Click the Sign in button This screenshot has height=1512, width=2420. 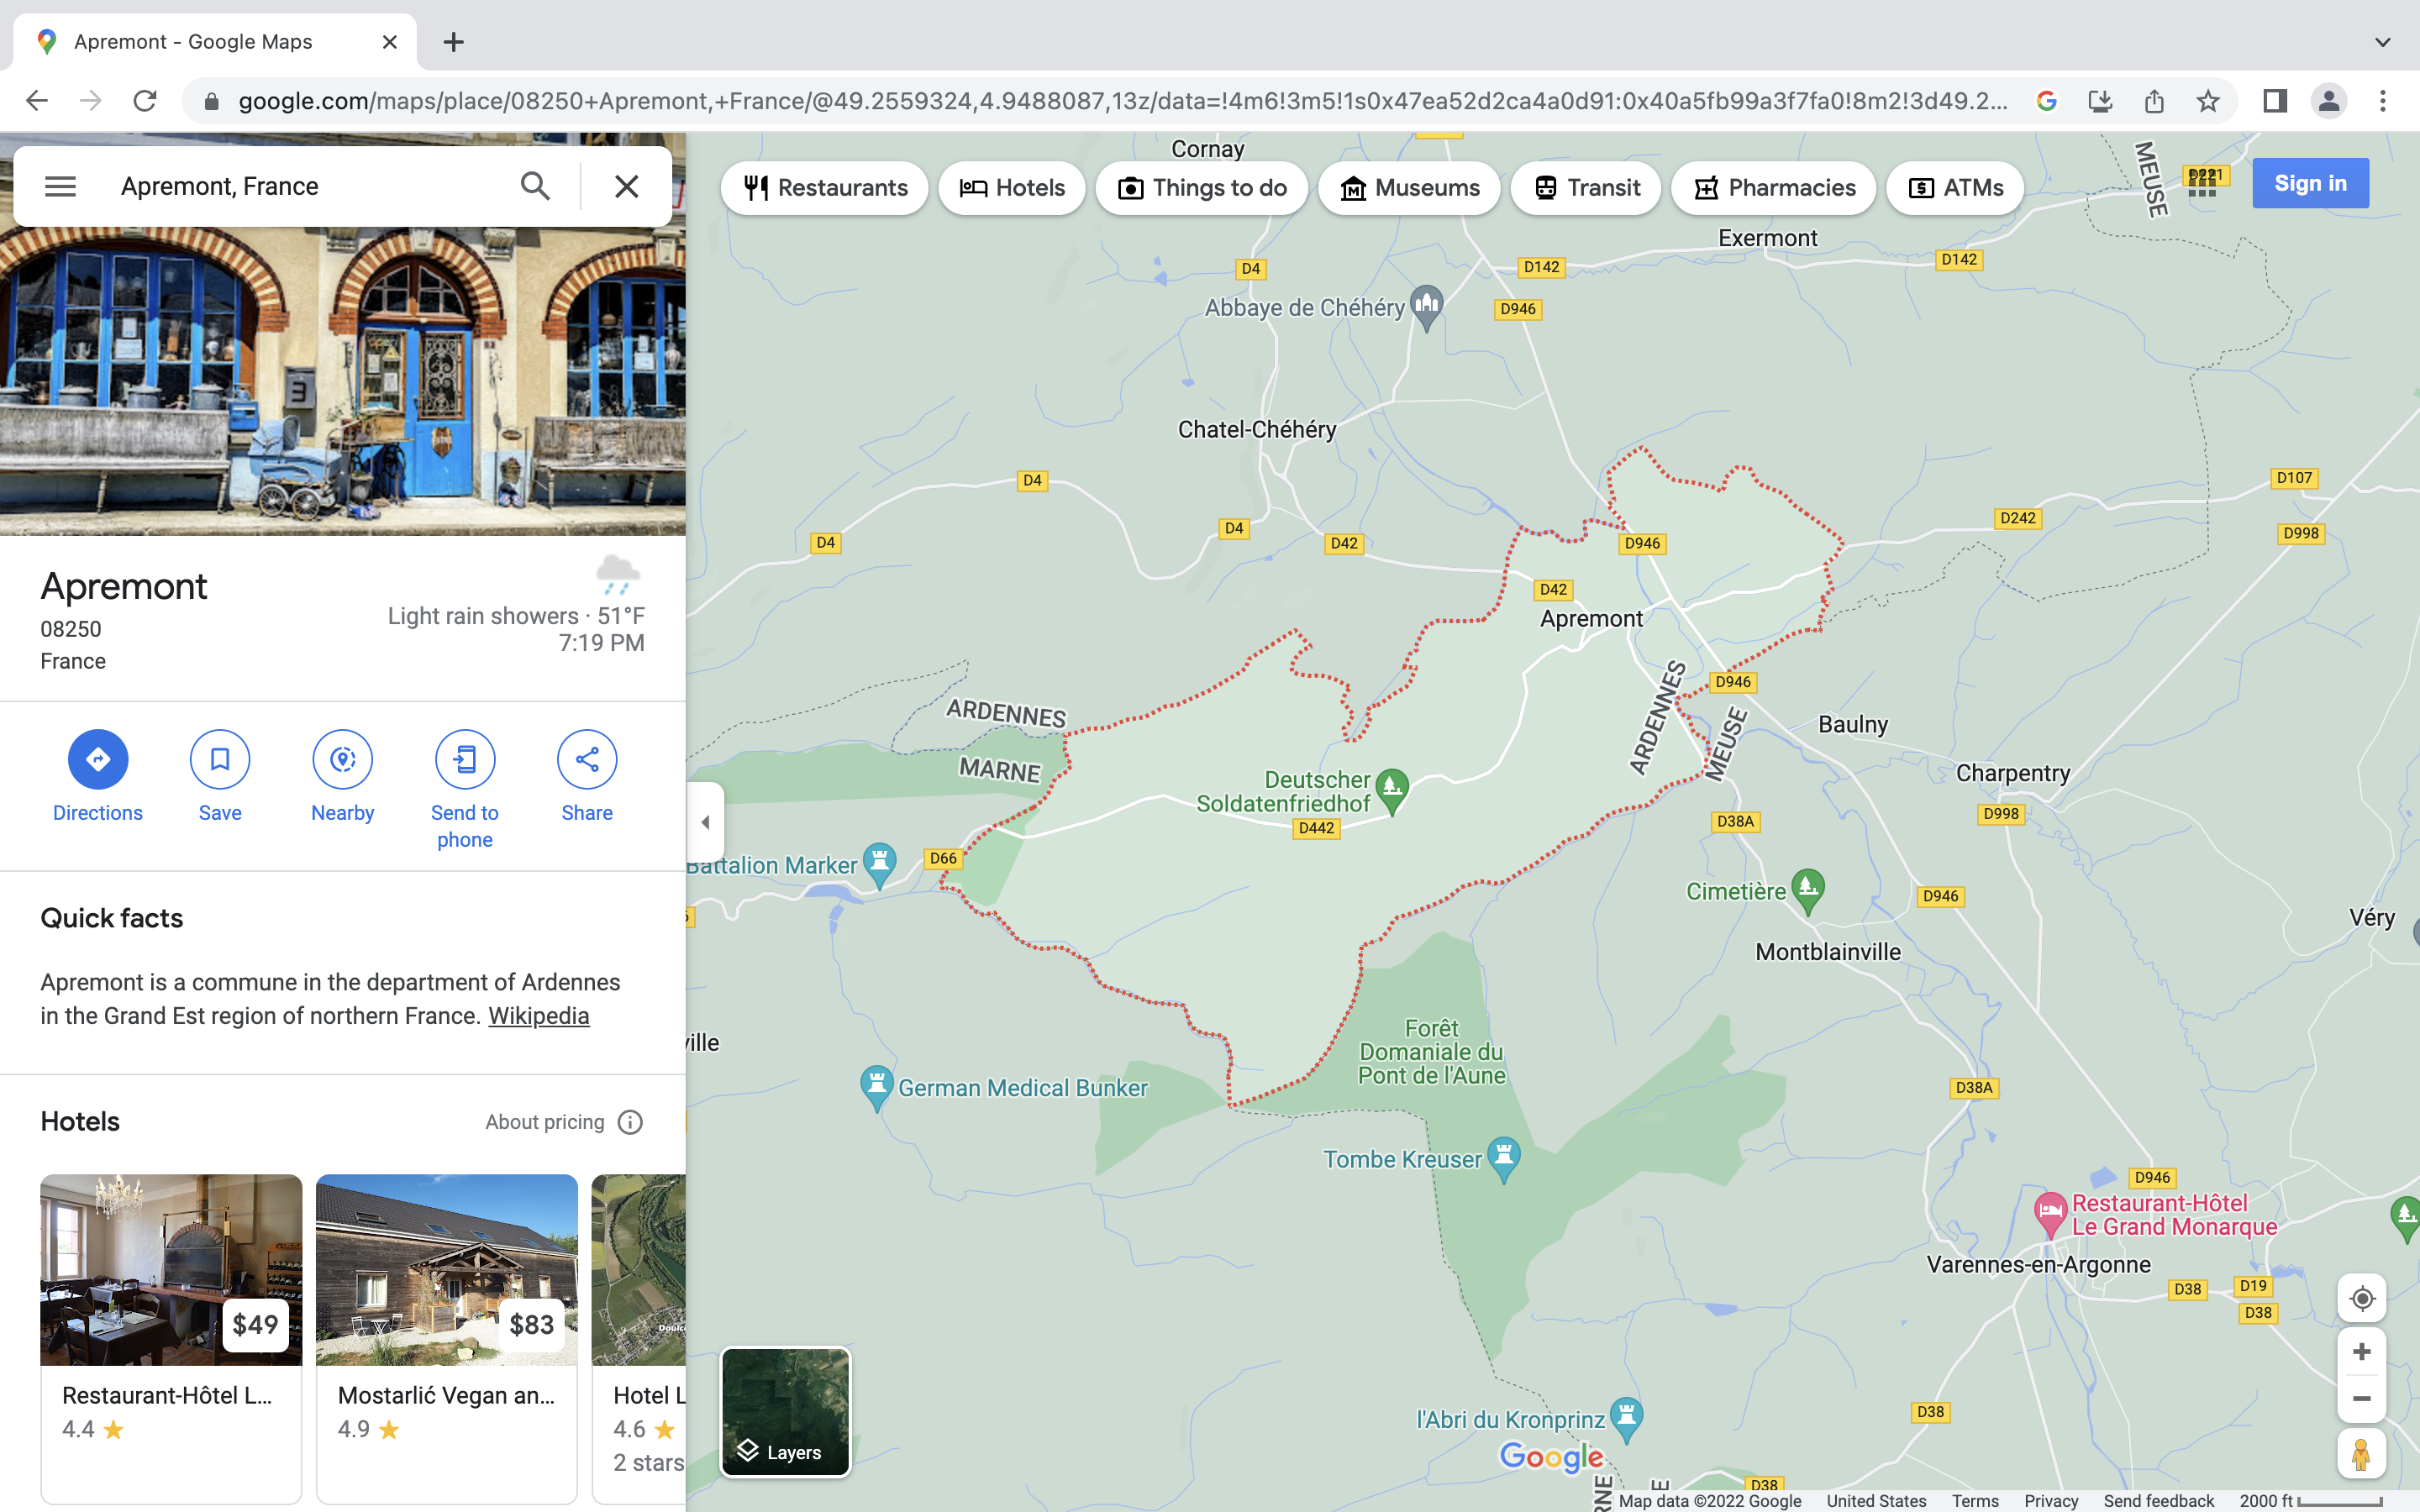[x=2310, y=183]
